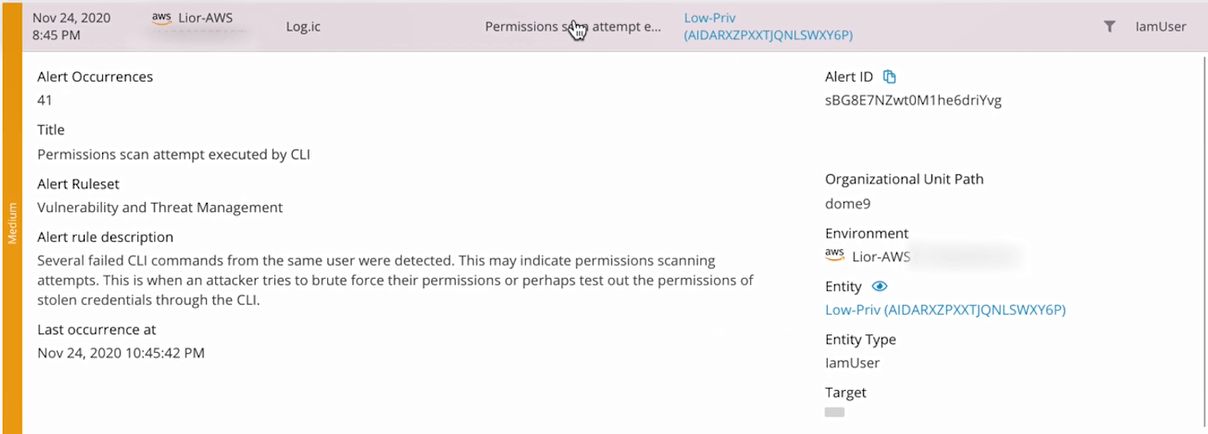This screenshot has width=1208, height=434.
Task: Click the alert occurrences count 41
Action: tap(45, 100)
